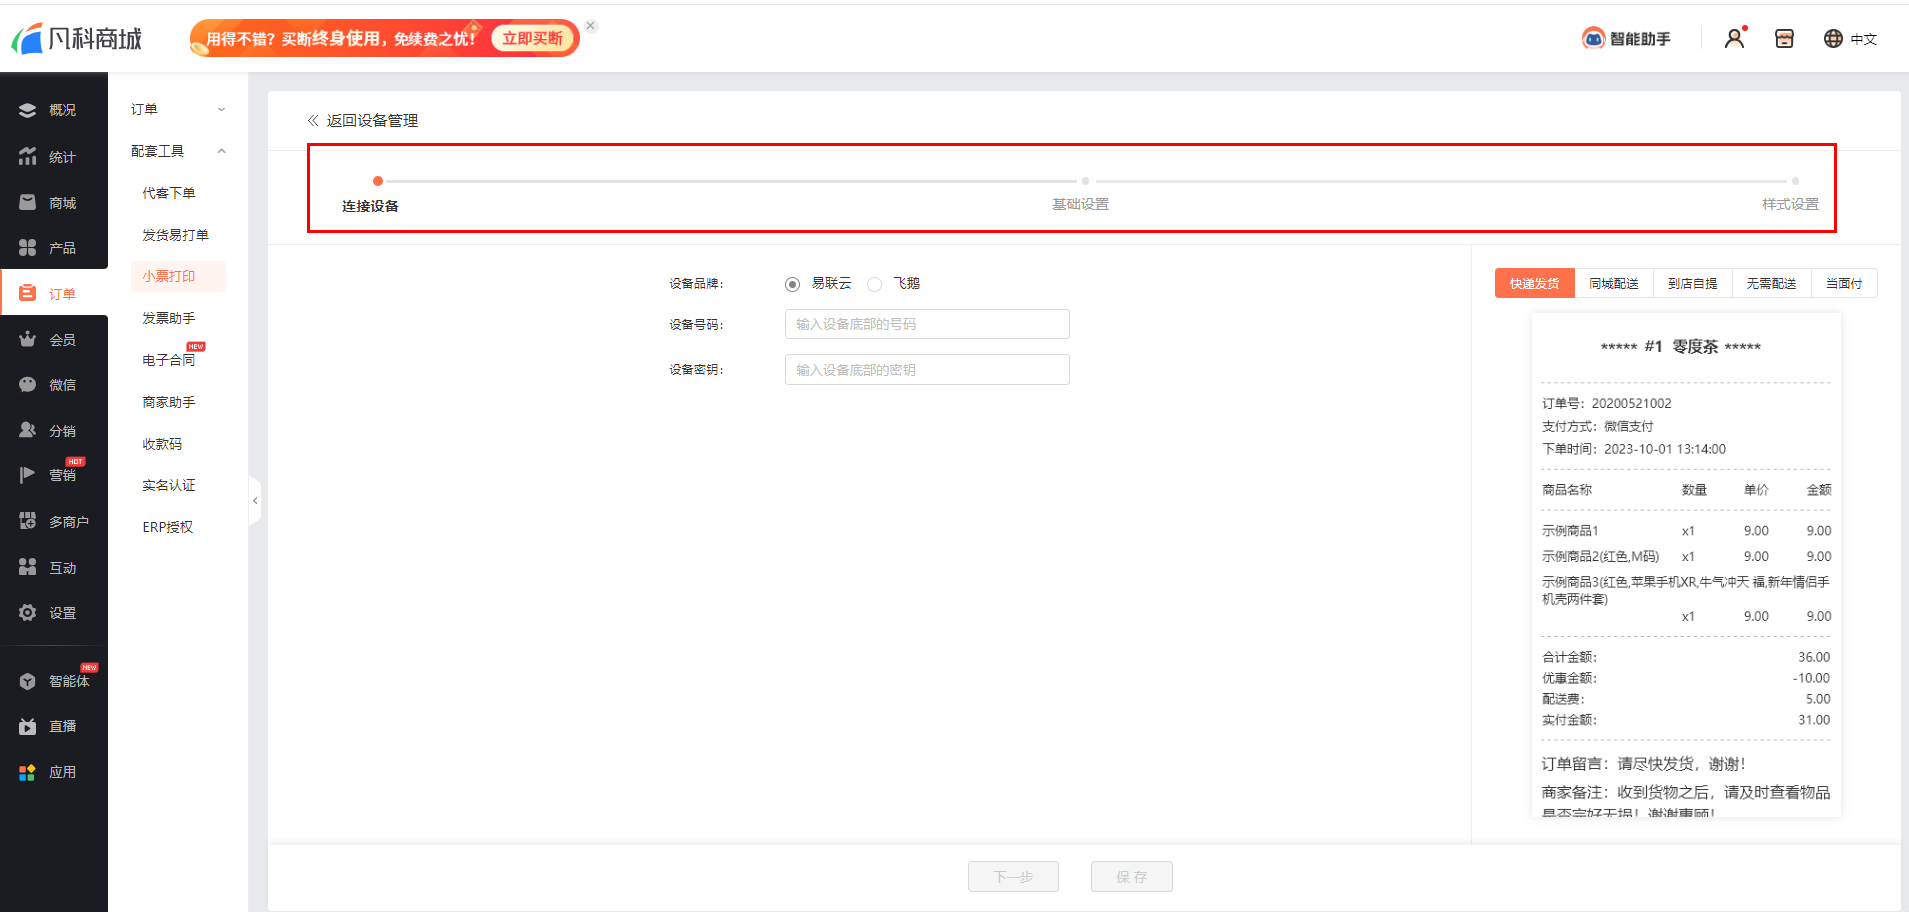The height and width of the screenshot is (912, 1909).
Task: Open the 智能助手 assistant icon
Action: point(1593,38)
